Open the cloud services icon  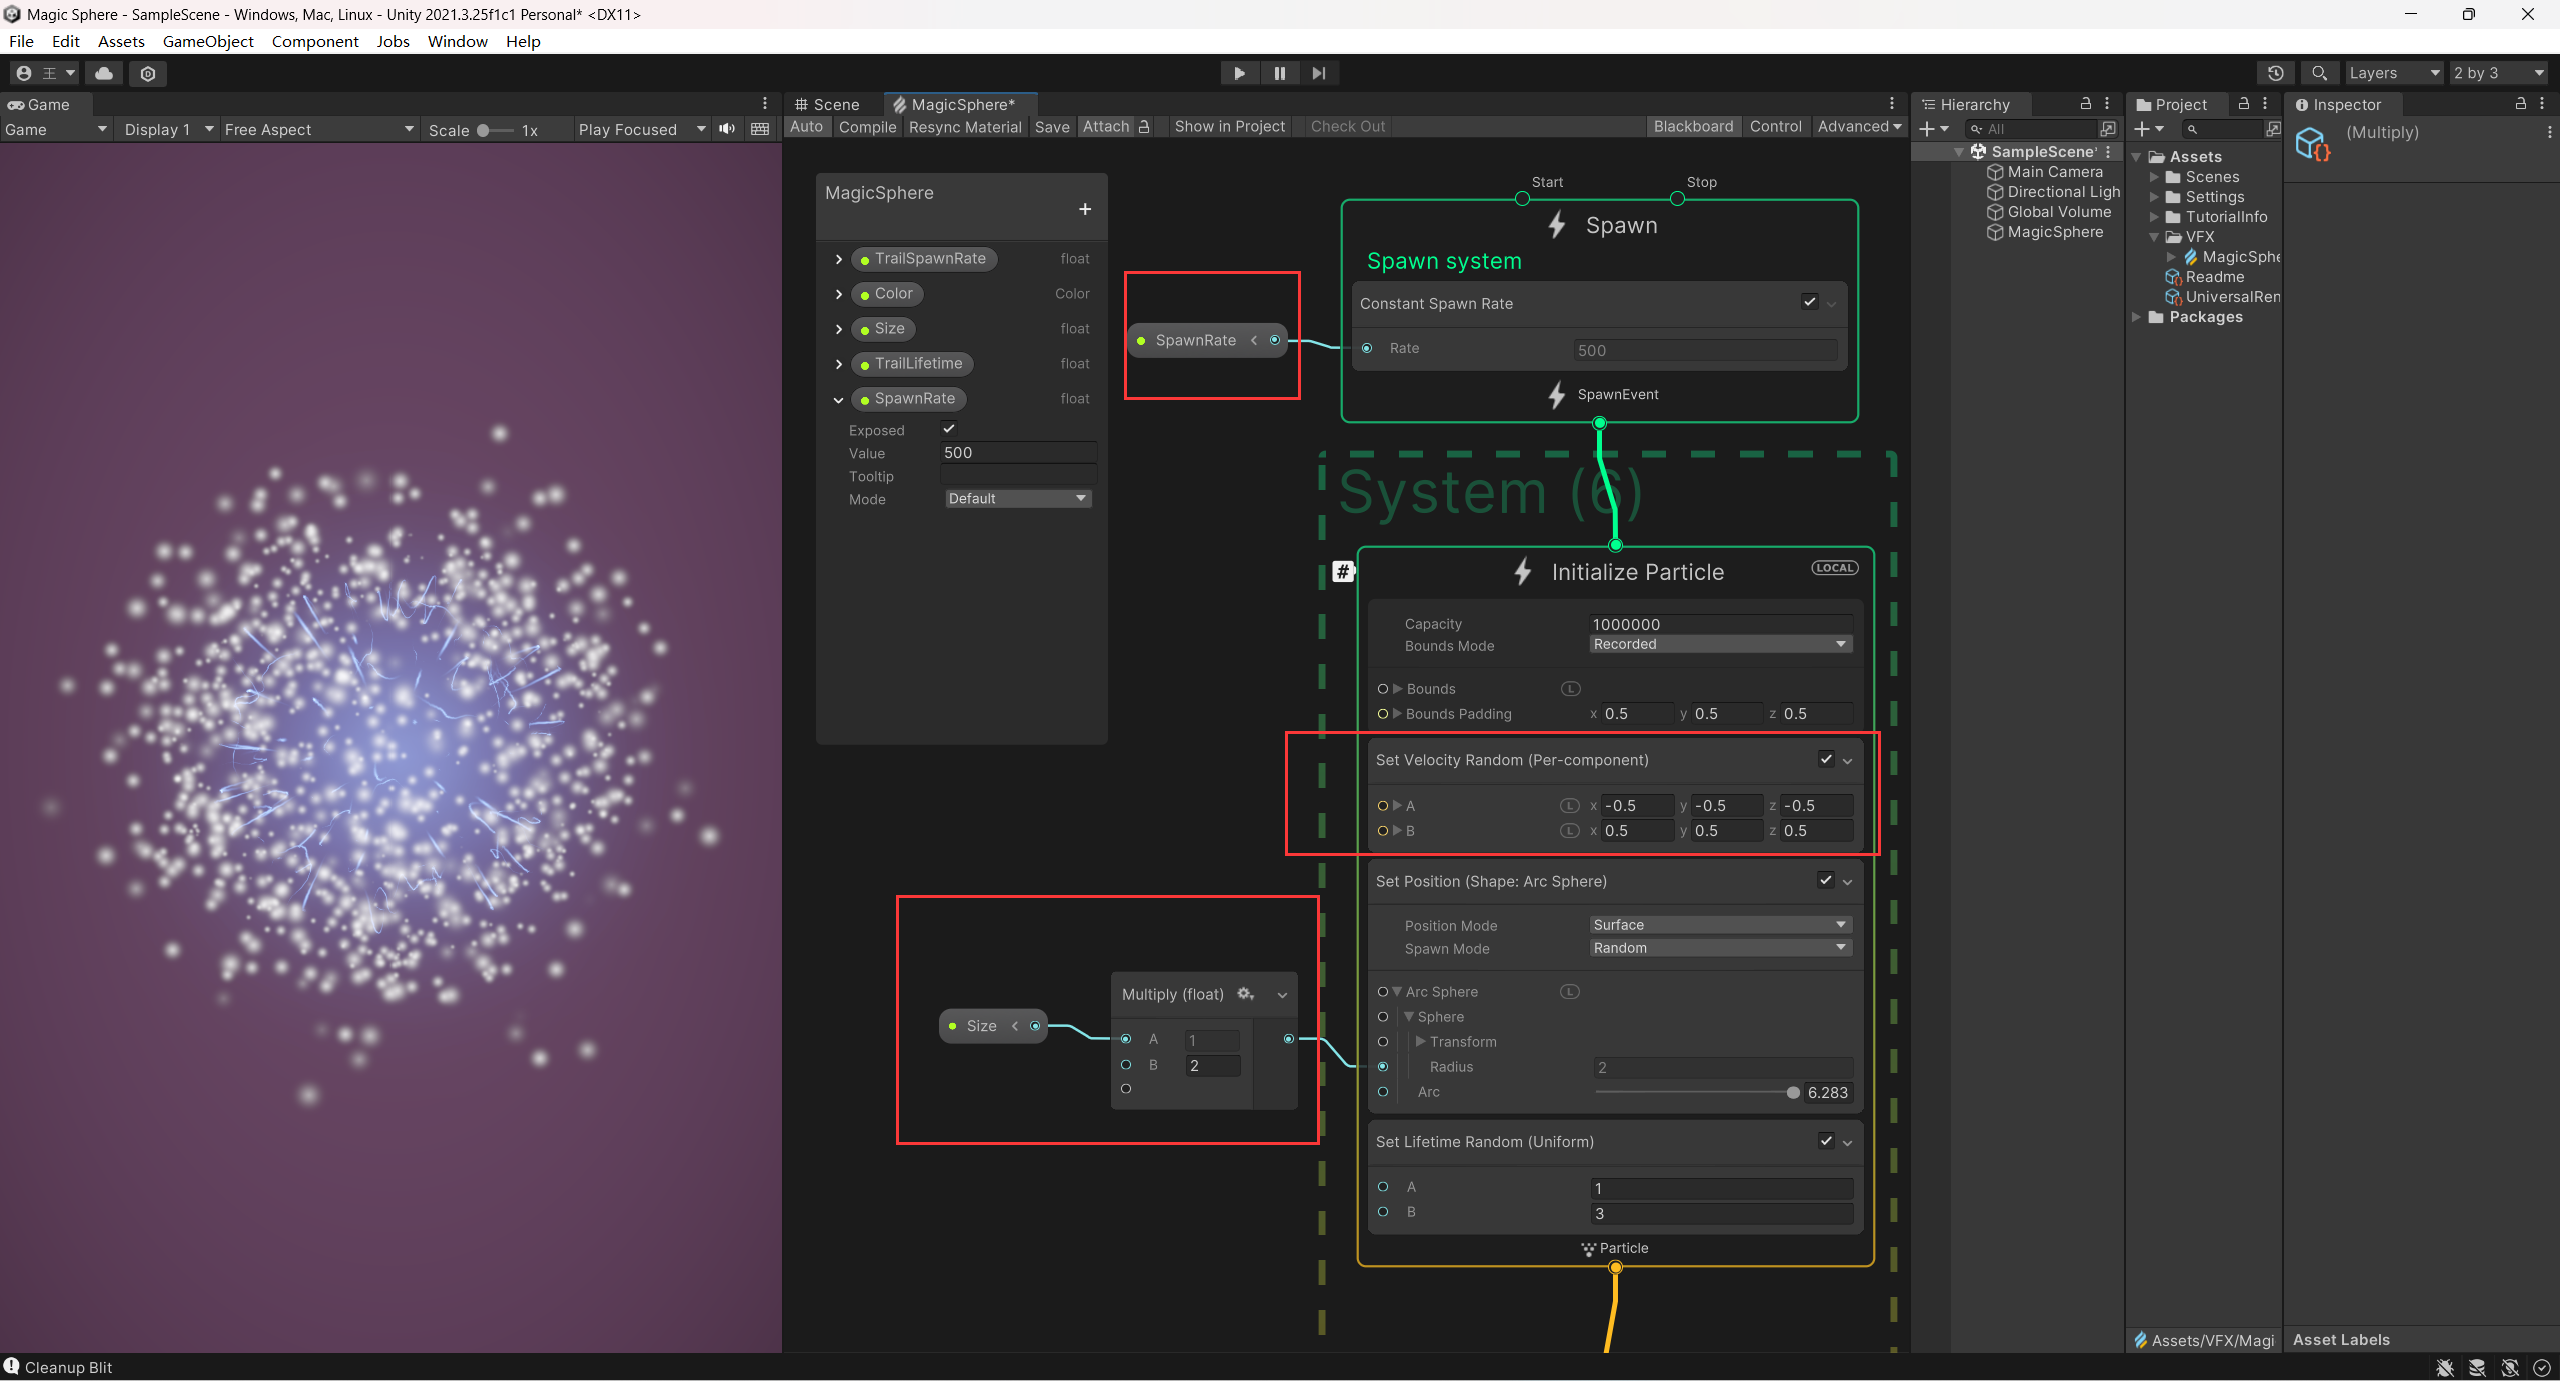(x=103, y=73)
